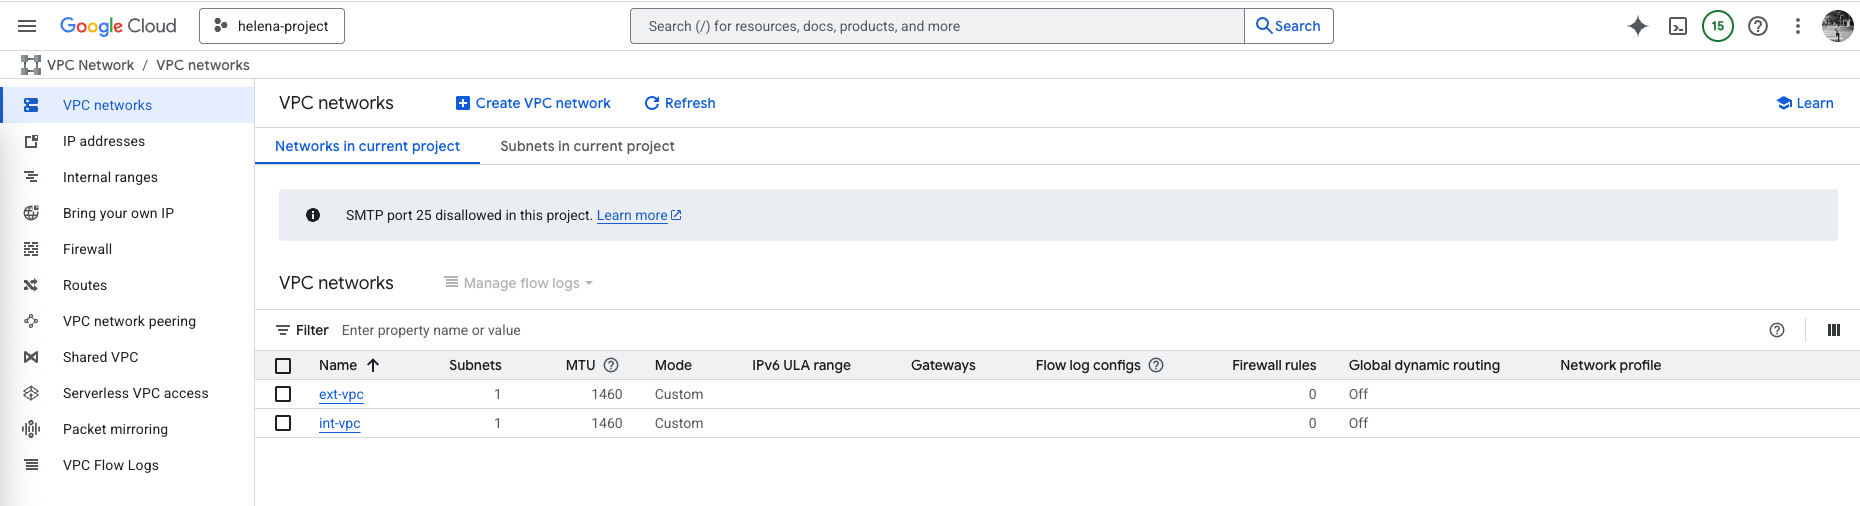Click the Gemini sparkle icon
1860x506 pixels.
point(1637,26)
